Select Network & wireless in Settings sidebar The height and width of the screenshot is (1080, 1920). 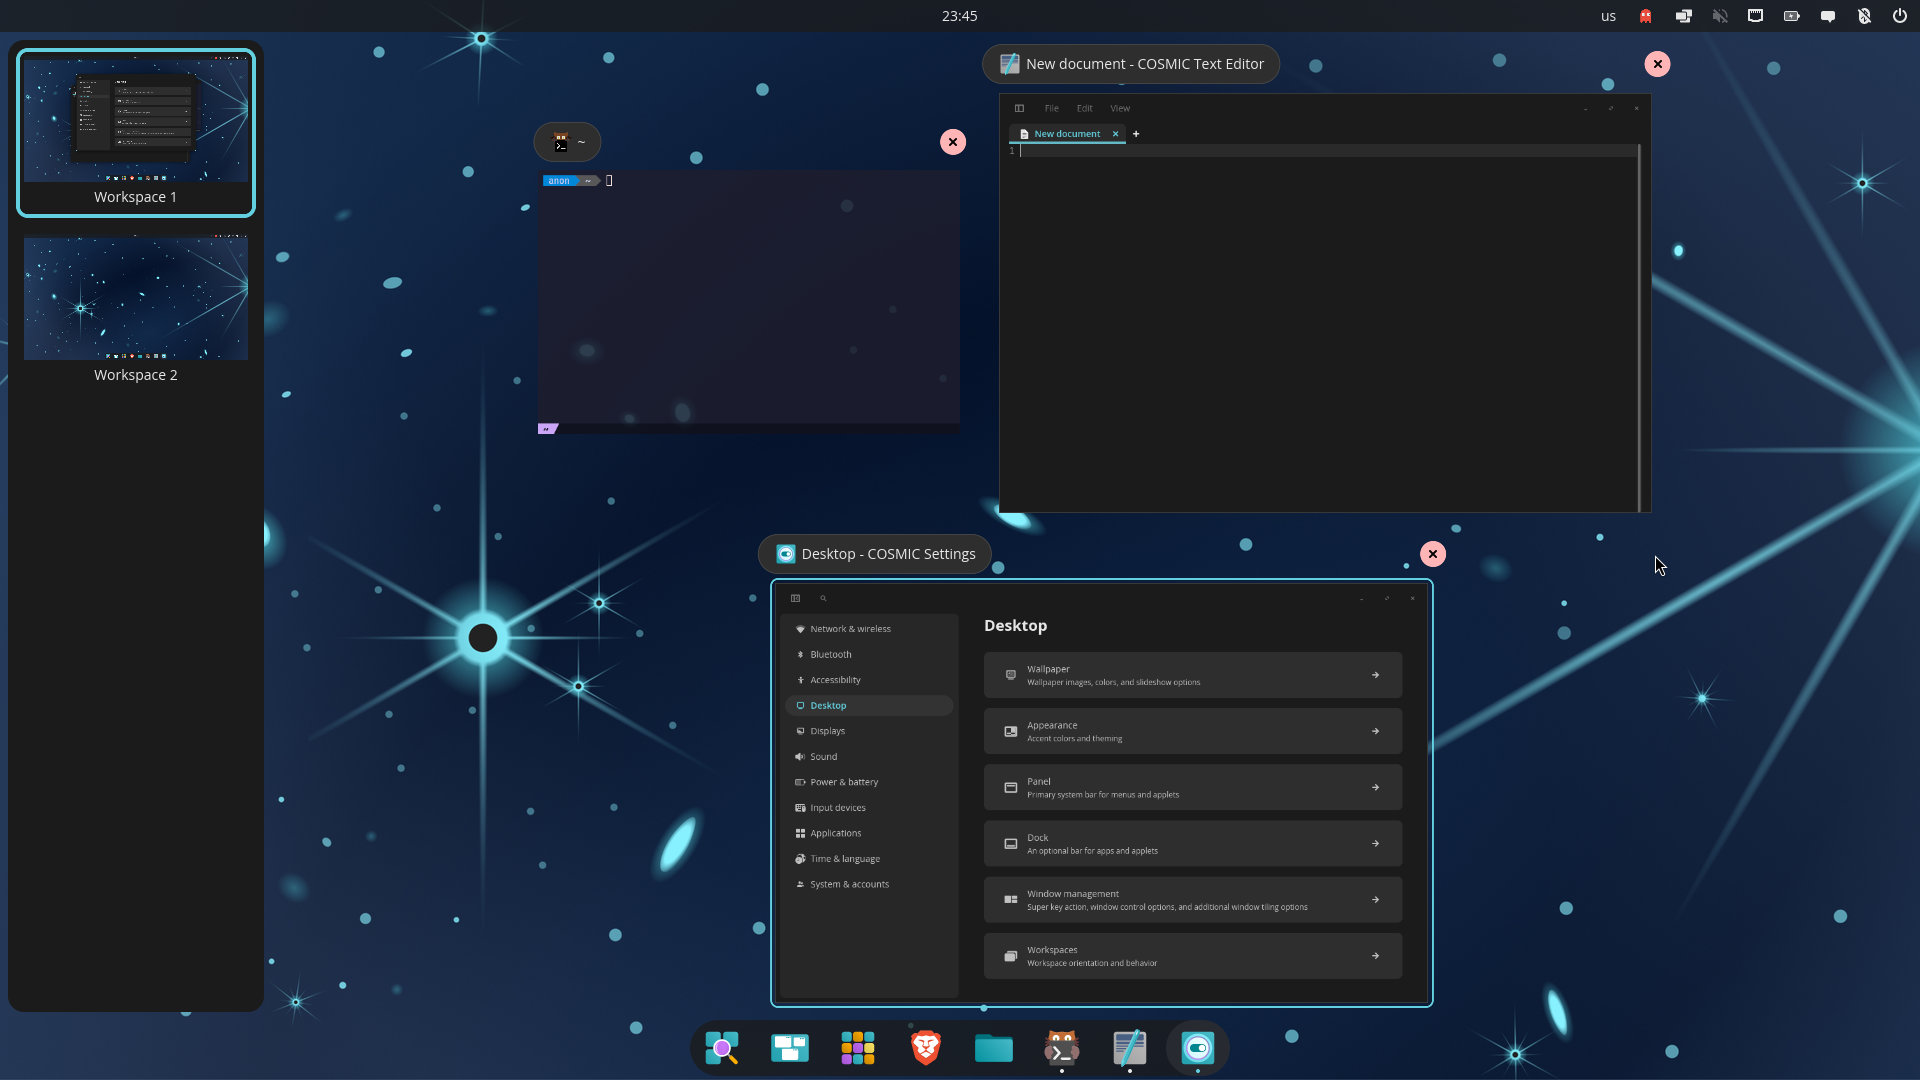(869, 629)
